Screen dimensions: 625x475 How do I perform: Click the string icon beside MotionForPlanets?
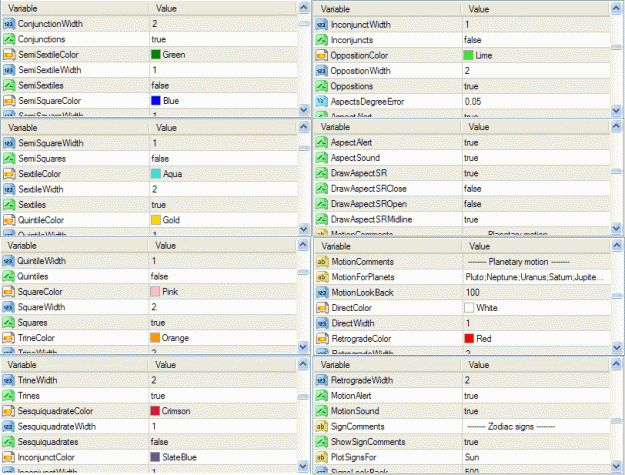322,277
